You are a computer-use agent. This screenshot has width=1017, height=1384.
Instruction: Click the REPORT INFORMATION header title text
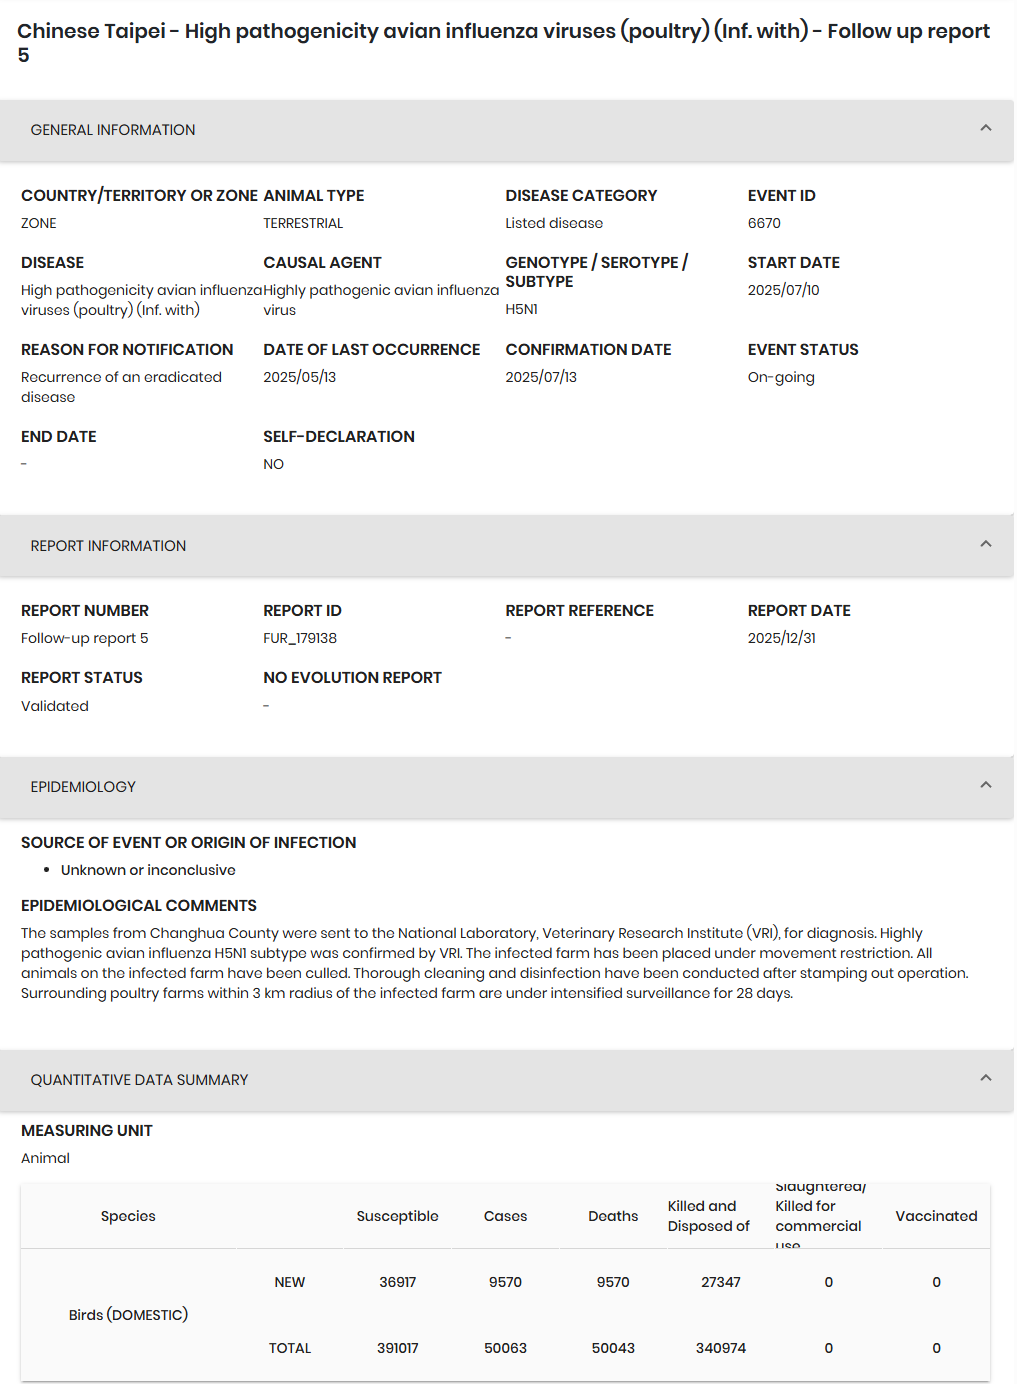108,546
